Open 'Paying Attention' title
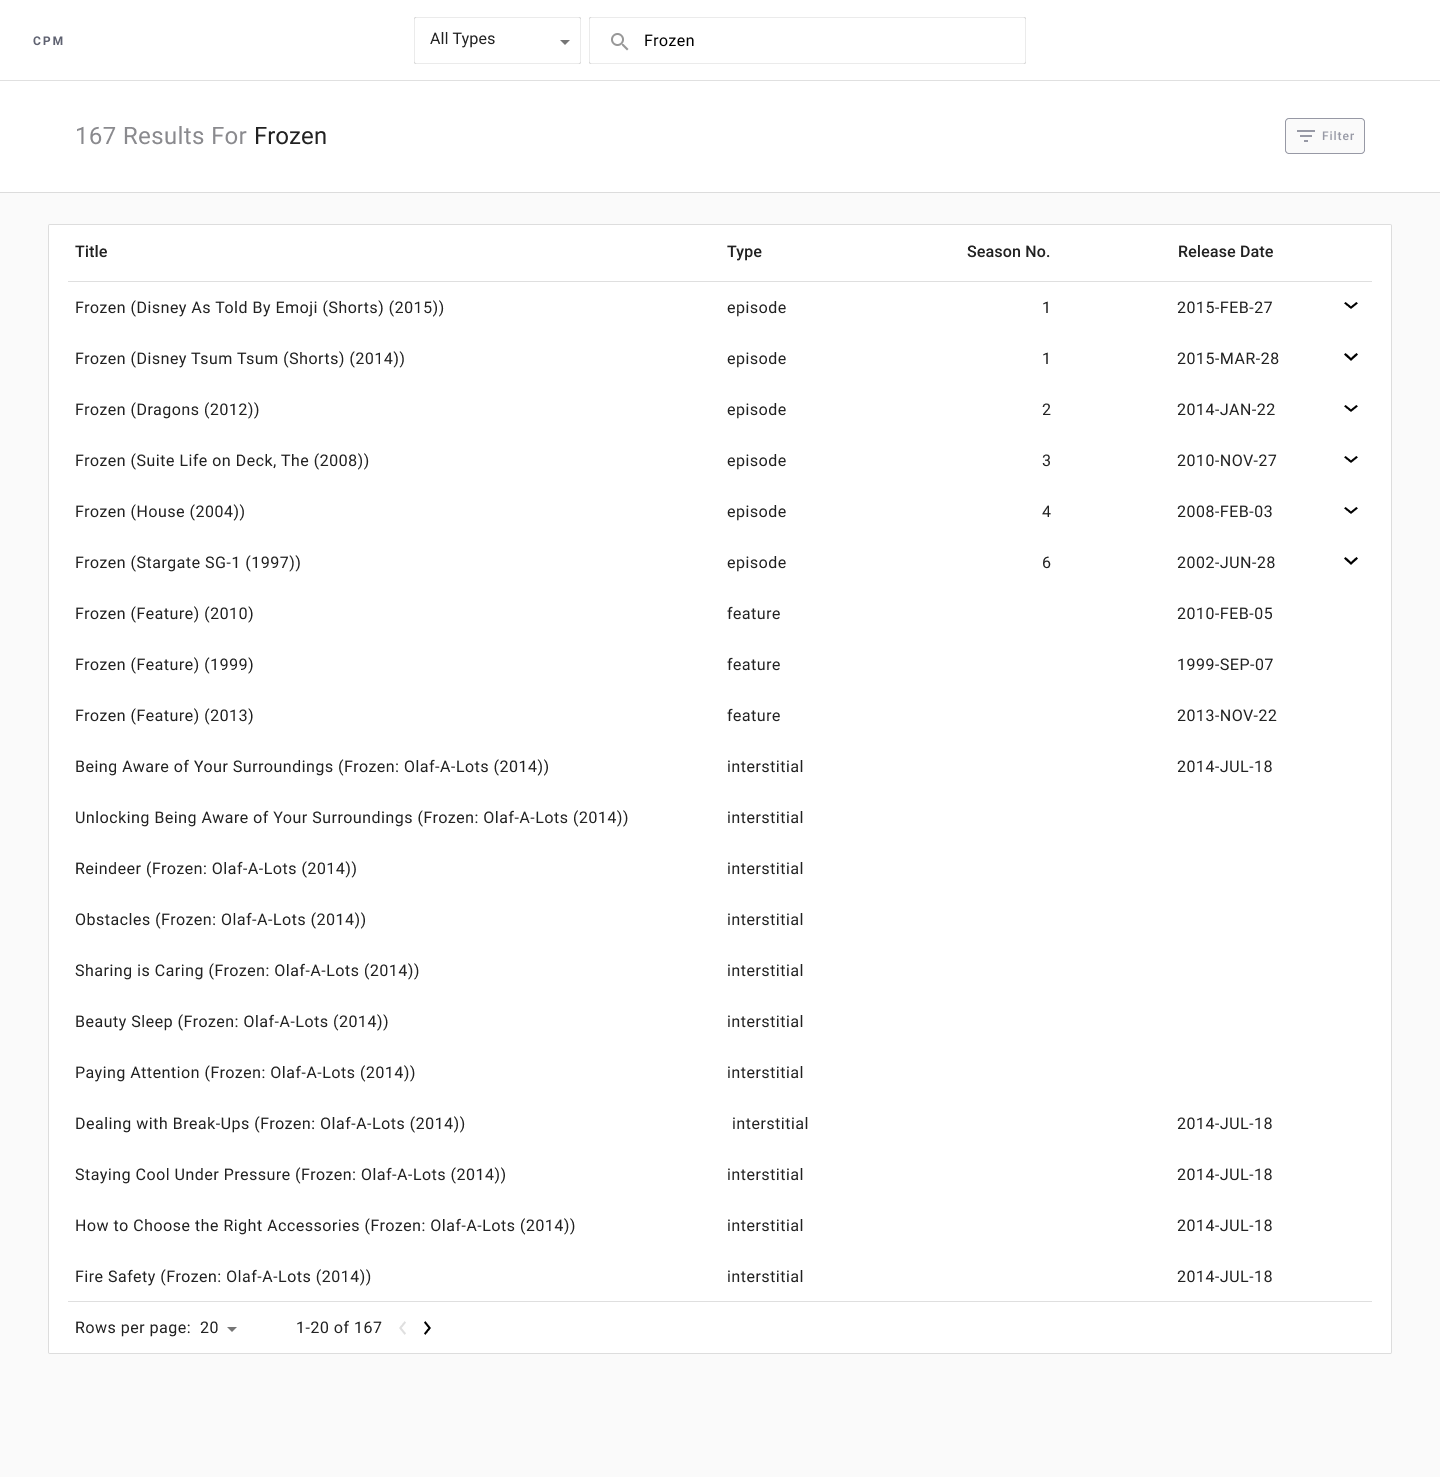 (245, 1073)
